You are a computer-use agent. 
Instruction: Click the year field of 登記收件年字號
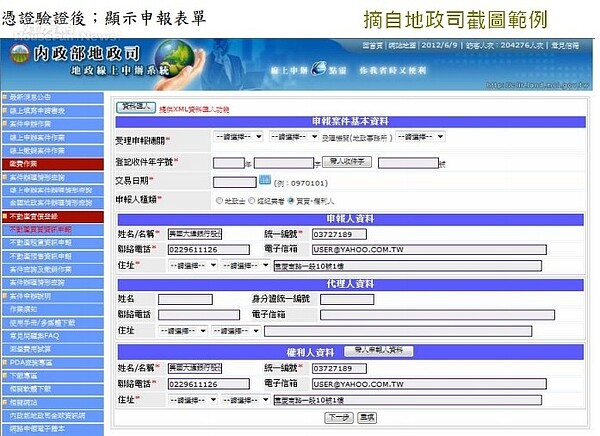point(229,163)
